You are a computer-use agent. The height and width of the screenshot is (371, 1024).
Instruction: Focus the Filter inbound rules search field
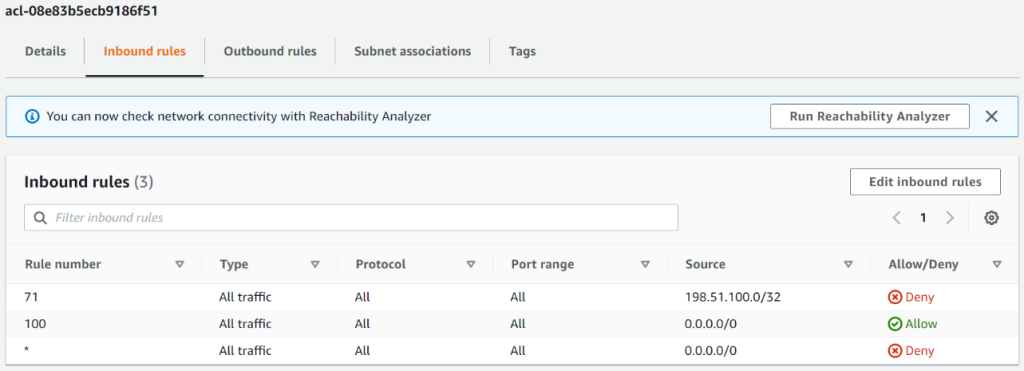[351, 218]
